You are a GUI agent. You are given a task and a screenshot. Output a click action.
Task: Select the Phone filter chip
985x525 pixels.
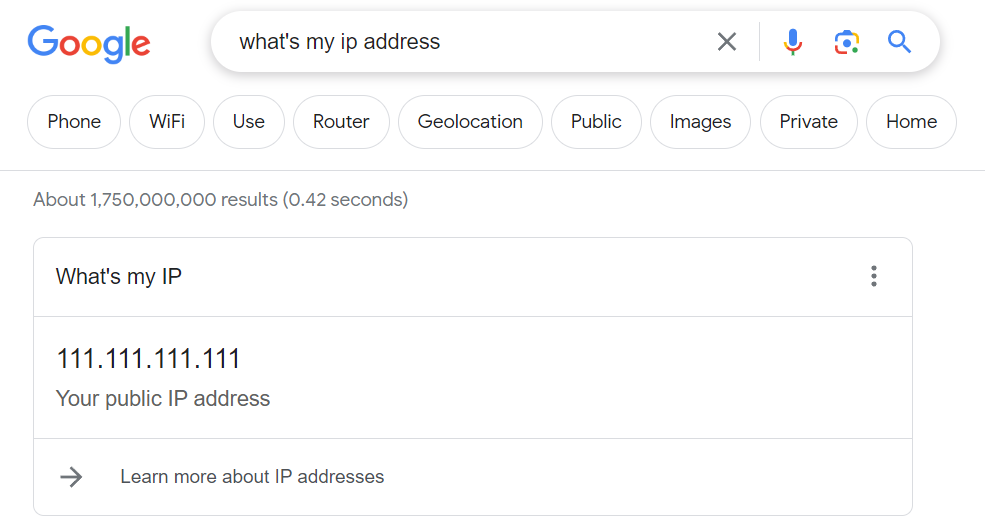[74, 122]
